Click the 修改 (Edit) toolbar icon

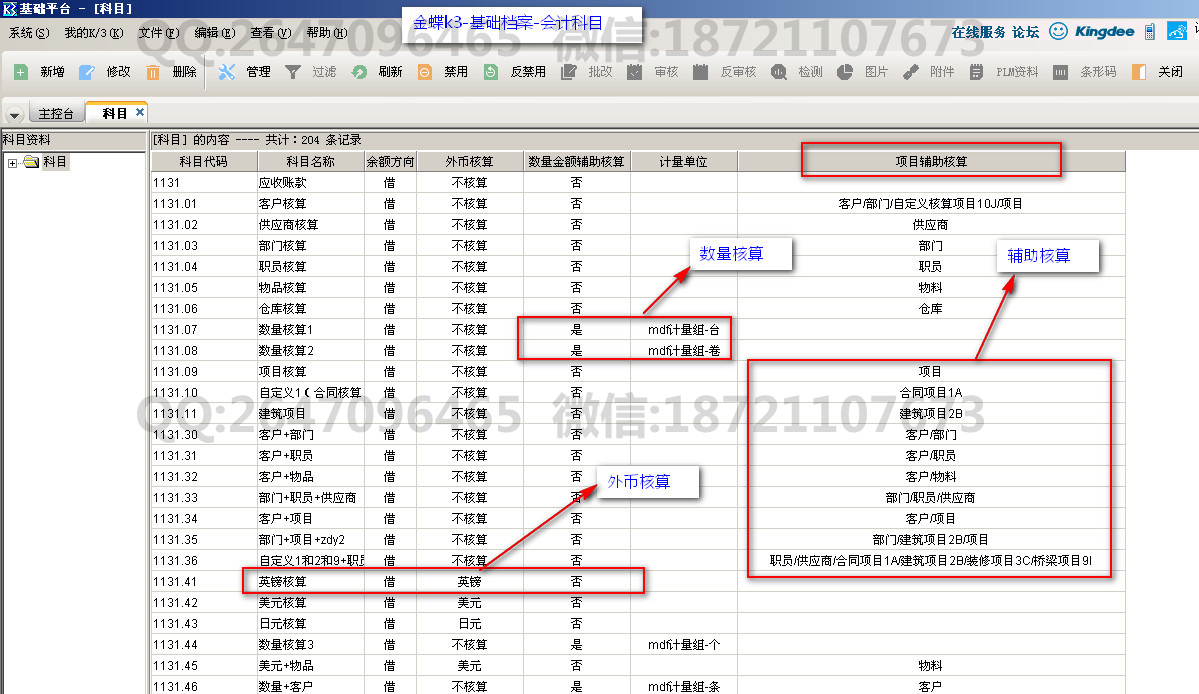(x=87, y=72)
